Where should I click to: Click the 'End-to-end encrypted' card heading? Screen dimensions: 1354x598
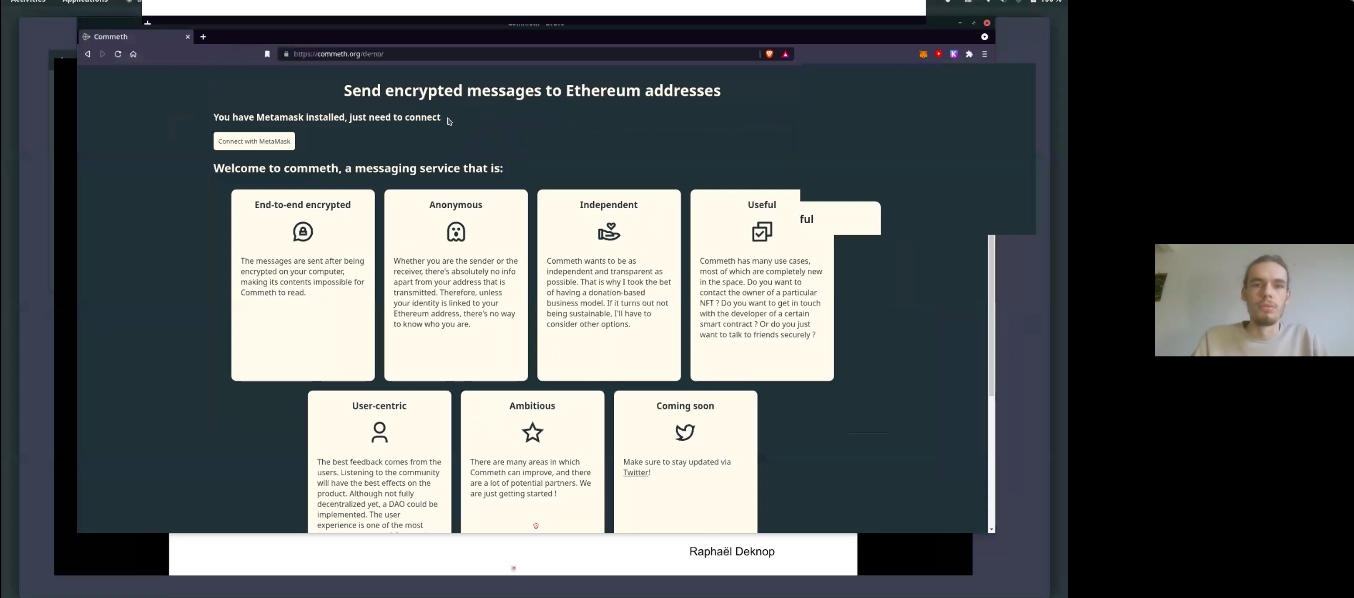click(x=303, y=205)
